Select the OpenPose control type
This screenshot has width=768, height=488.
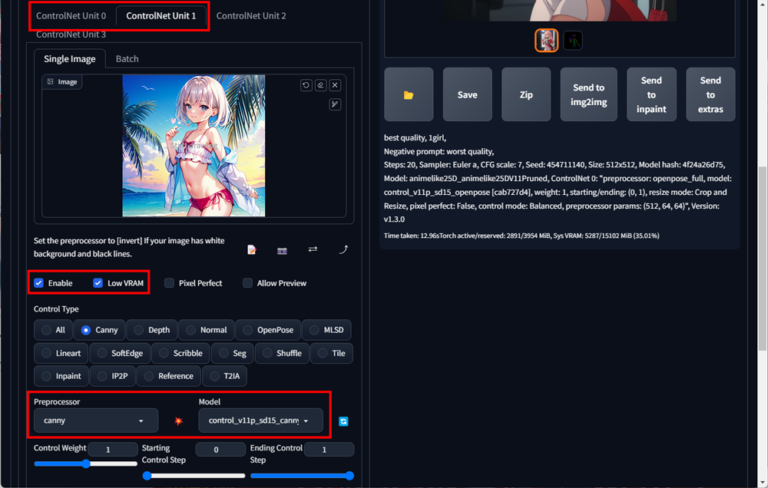(x=267, y=329)
